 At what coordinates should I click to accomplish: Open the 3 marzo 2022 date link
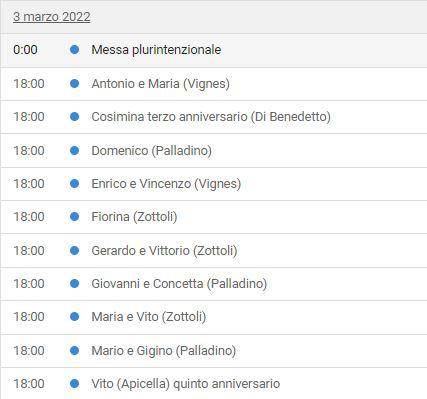[x=52, y=17]
